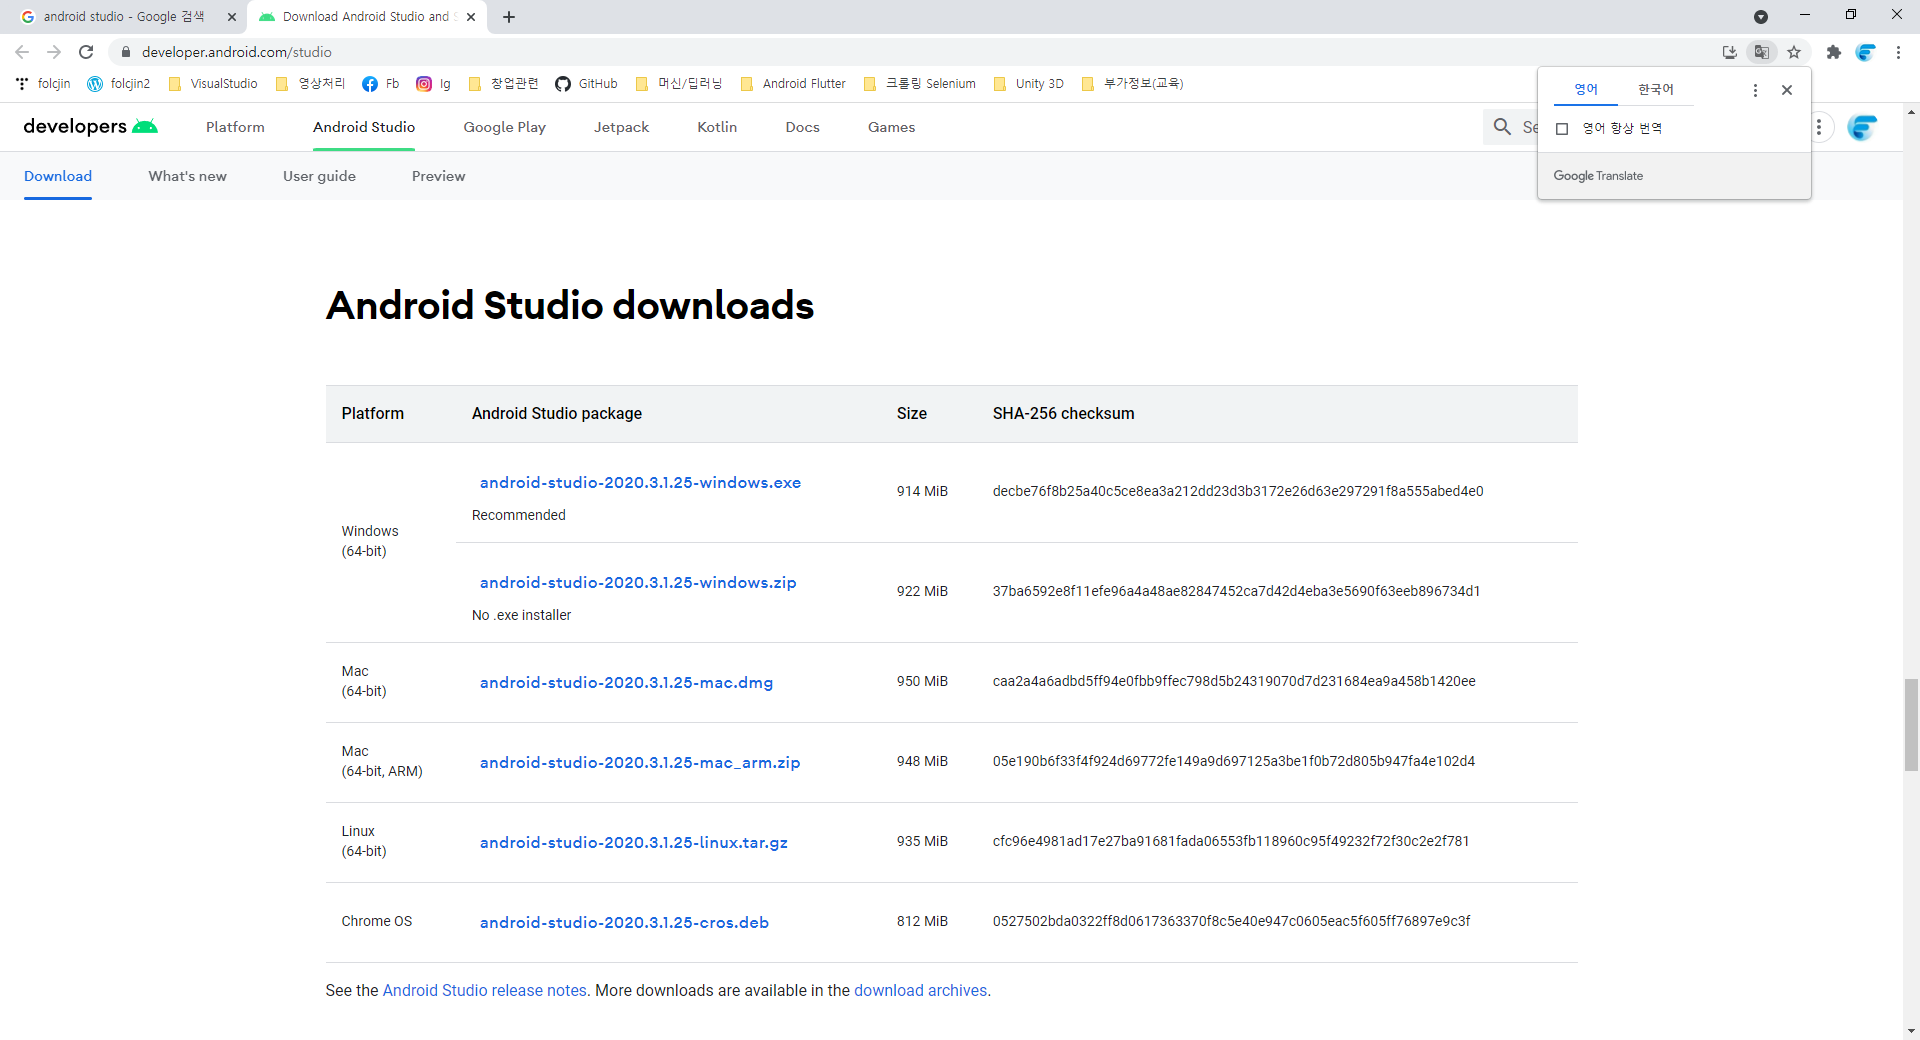
Task: Open the download archives link
Action: coord(920,990)
